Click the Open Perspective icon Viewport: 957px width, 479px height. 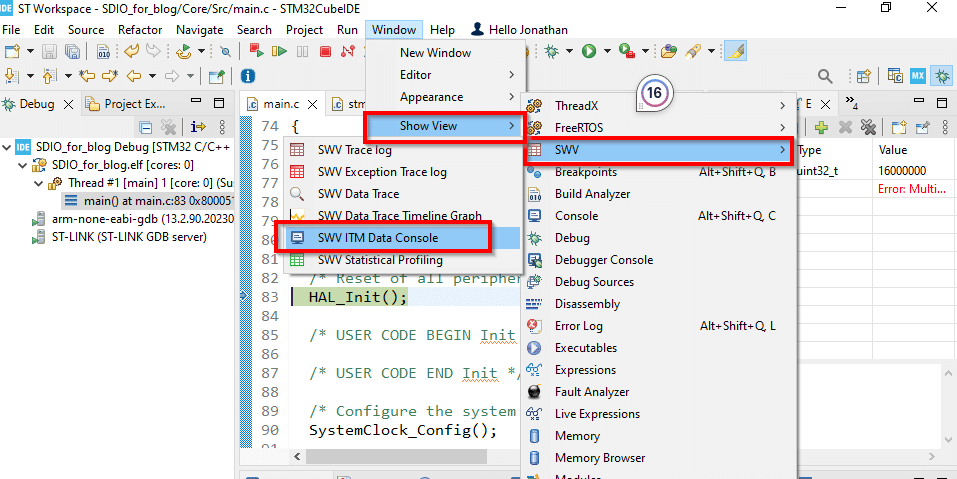(x=863, y=76)
